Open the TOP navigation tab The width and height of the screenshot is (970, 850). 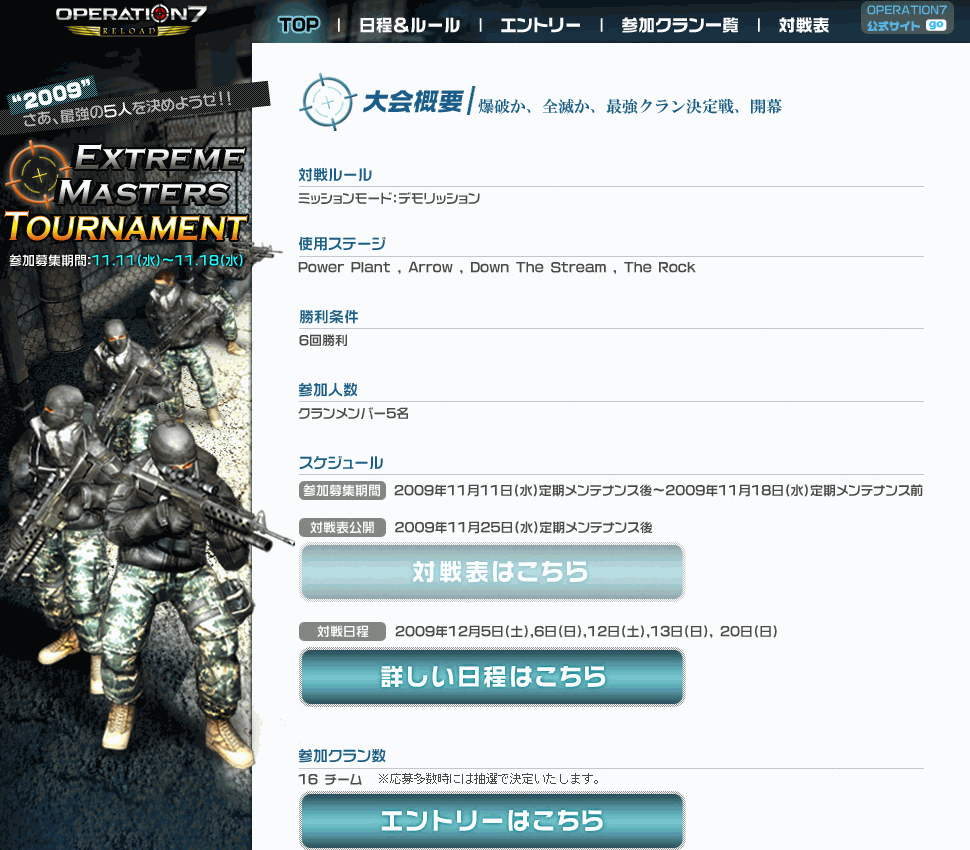299,25
